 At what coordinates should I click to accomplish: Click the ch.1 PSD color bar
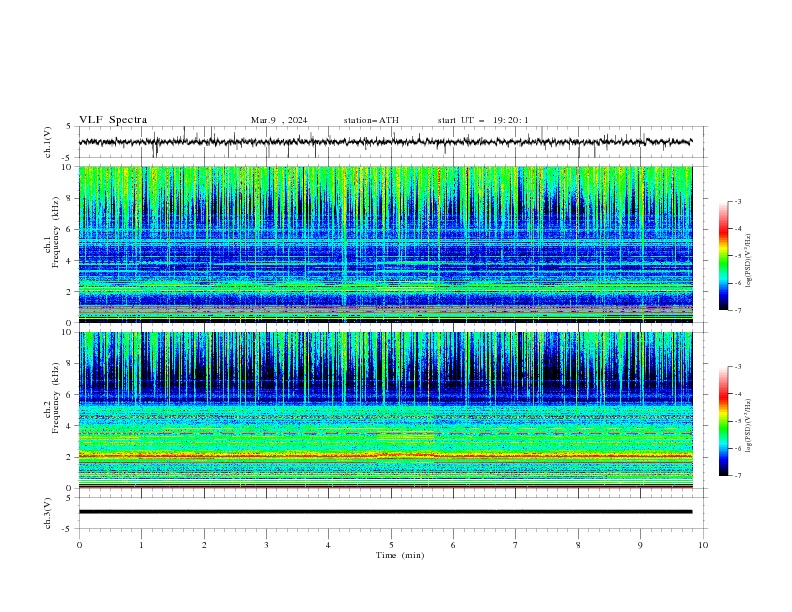[x=723, y=256]
